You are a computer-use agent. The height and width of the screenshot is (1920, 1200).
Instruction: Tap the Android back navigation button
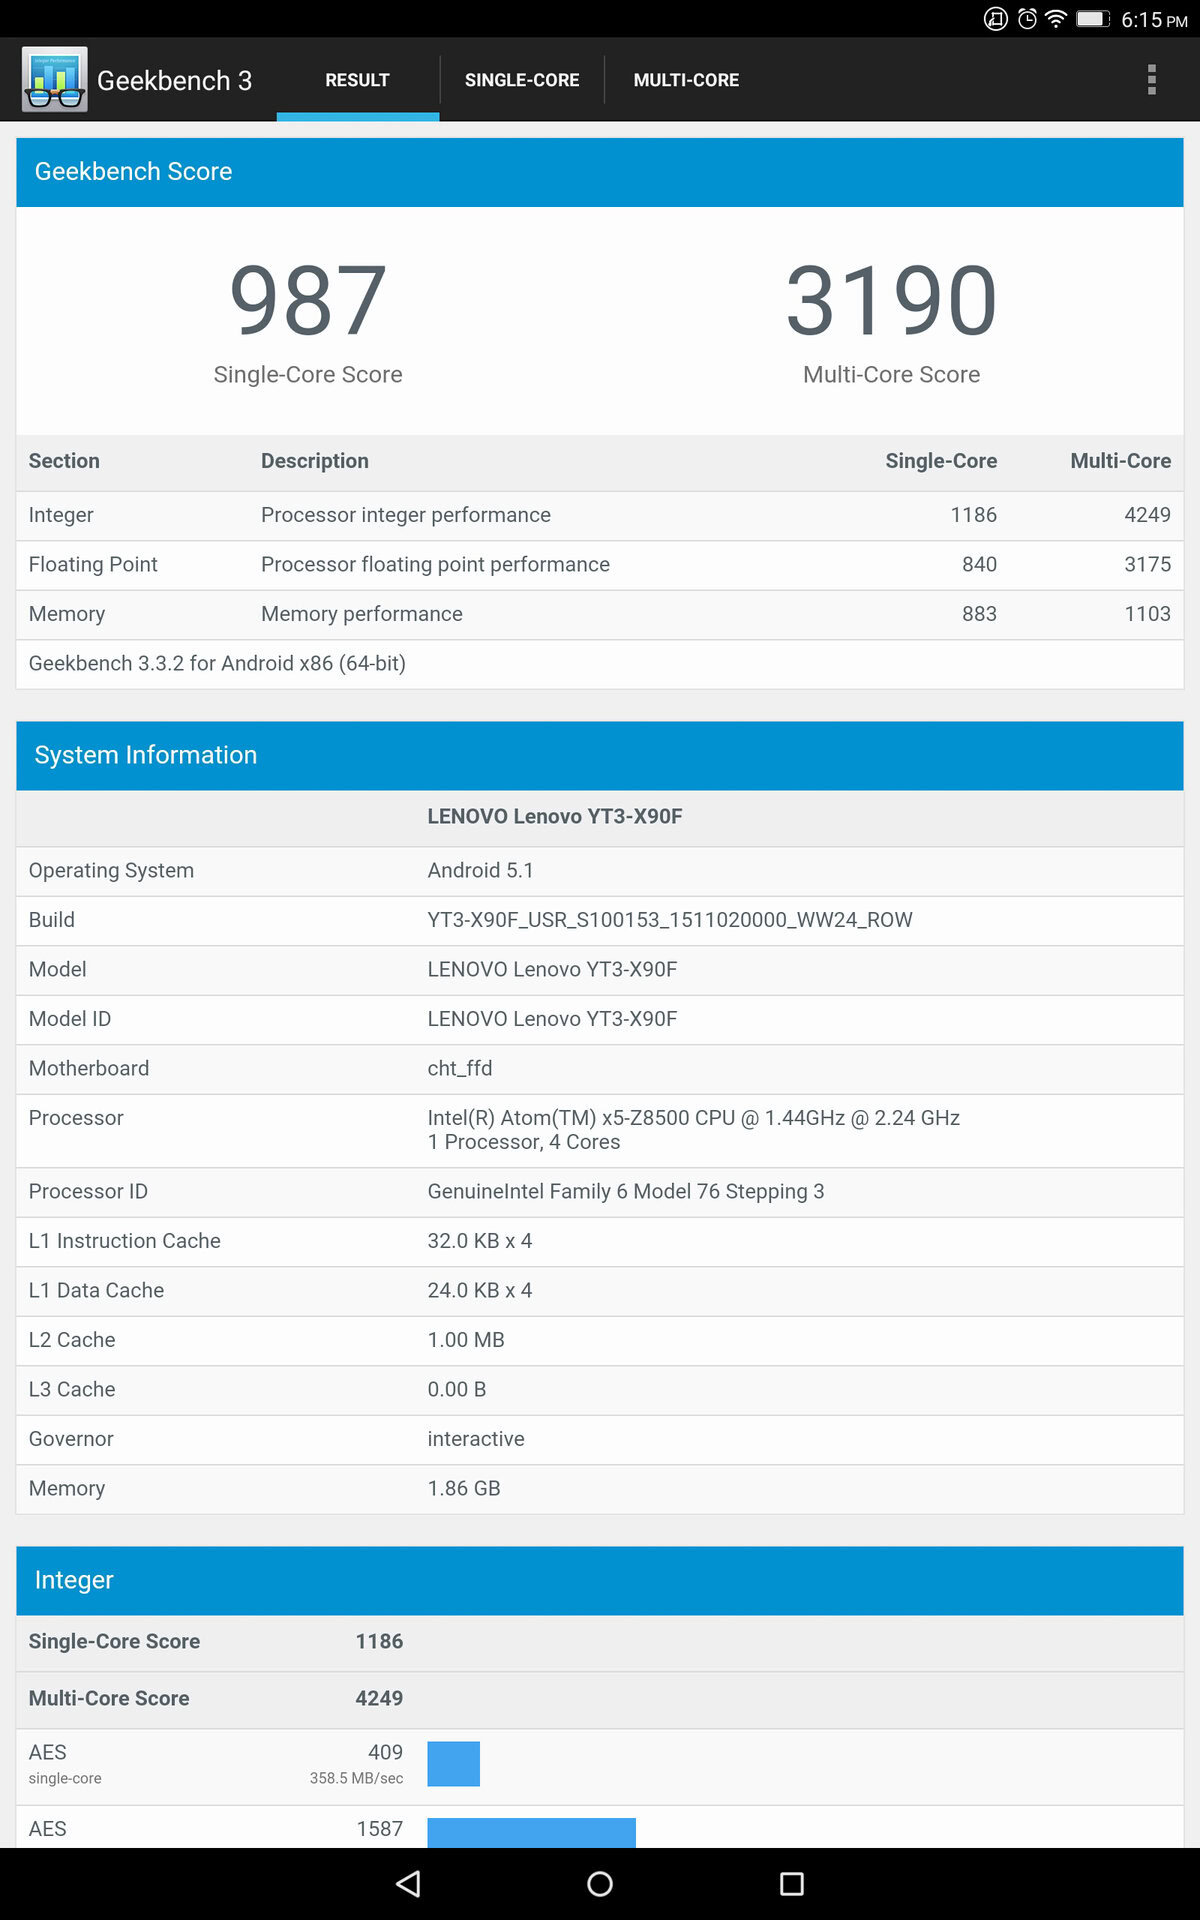[x=408, y=1884]
